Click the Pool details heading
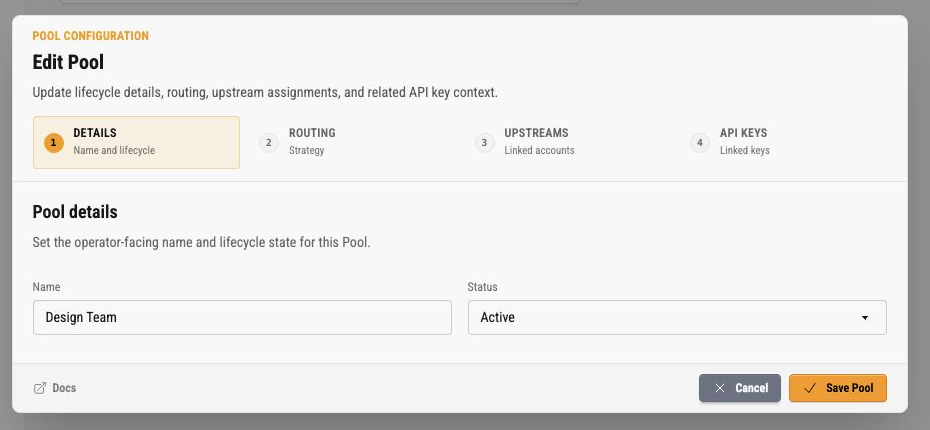This screenshot has width=930, height=430. (x=75, y=212)
